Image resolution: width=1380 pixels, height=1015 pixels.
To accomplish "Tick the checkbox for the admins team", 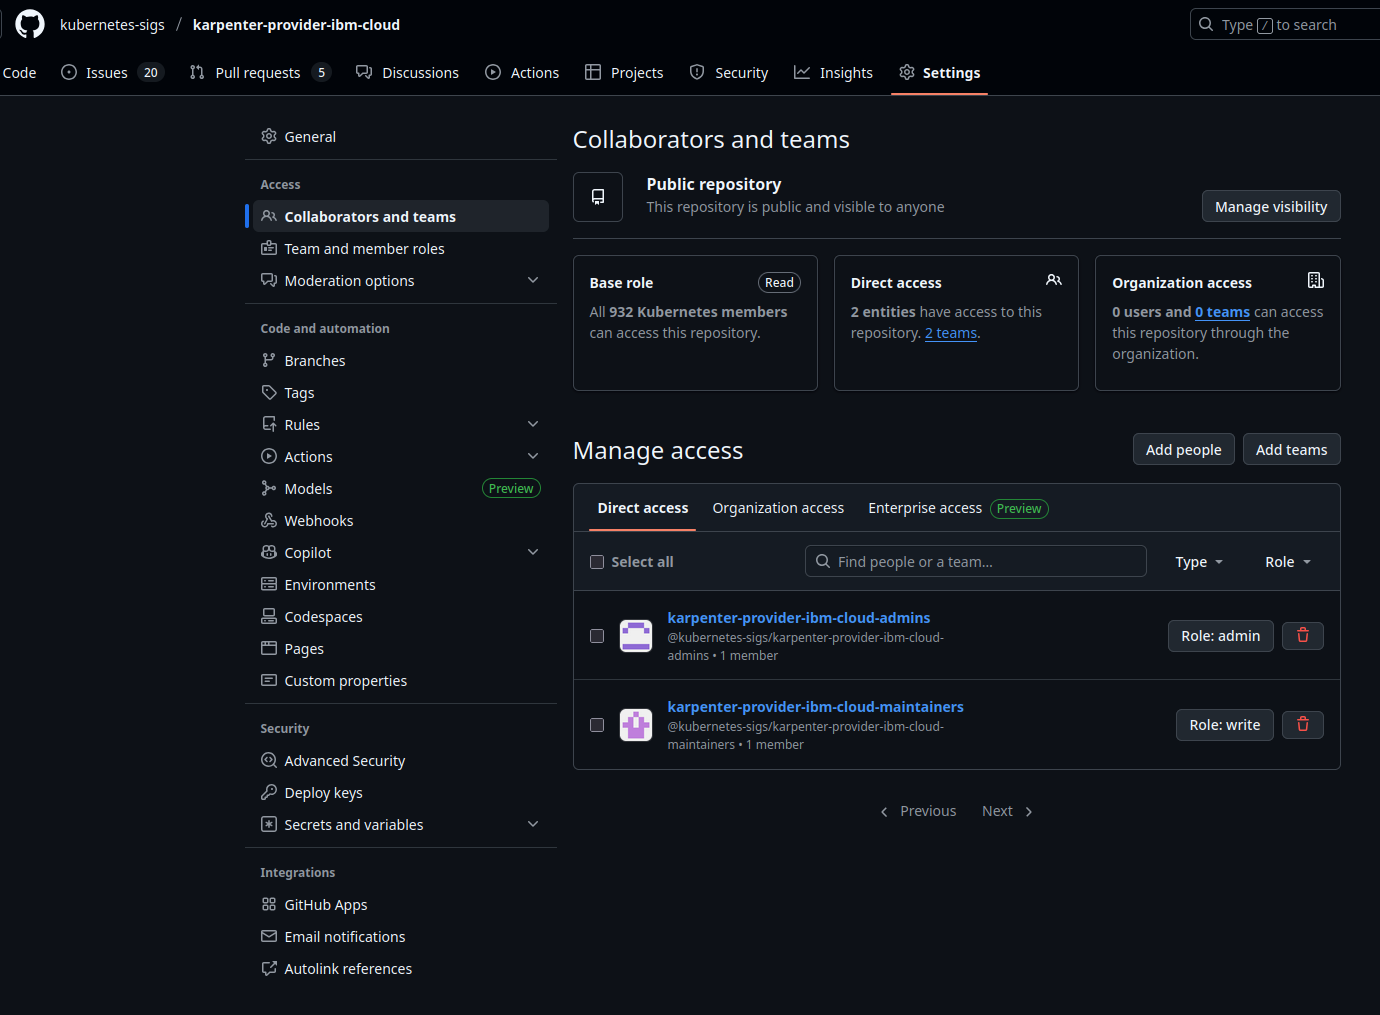I will pos(597,636).
